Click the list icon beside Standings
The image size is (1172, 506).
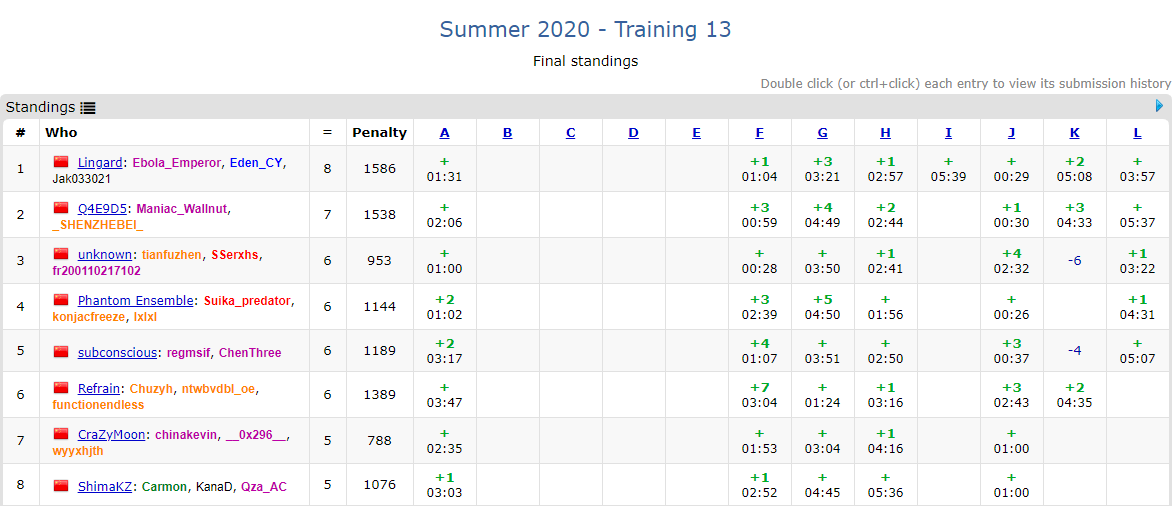pyautogui.click(x=88, y=108)
